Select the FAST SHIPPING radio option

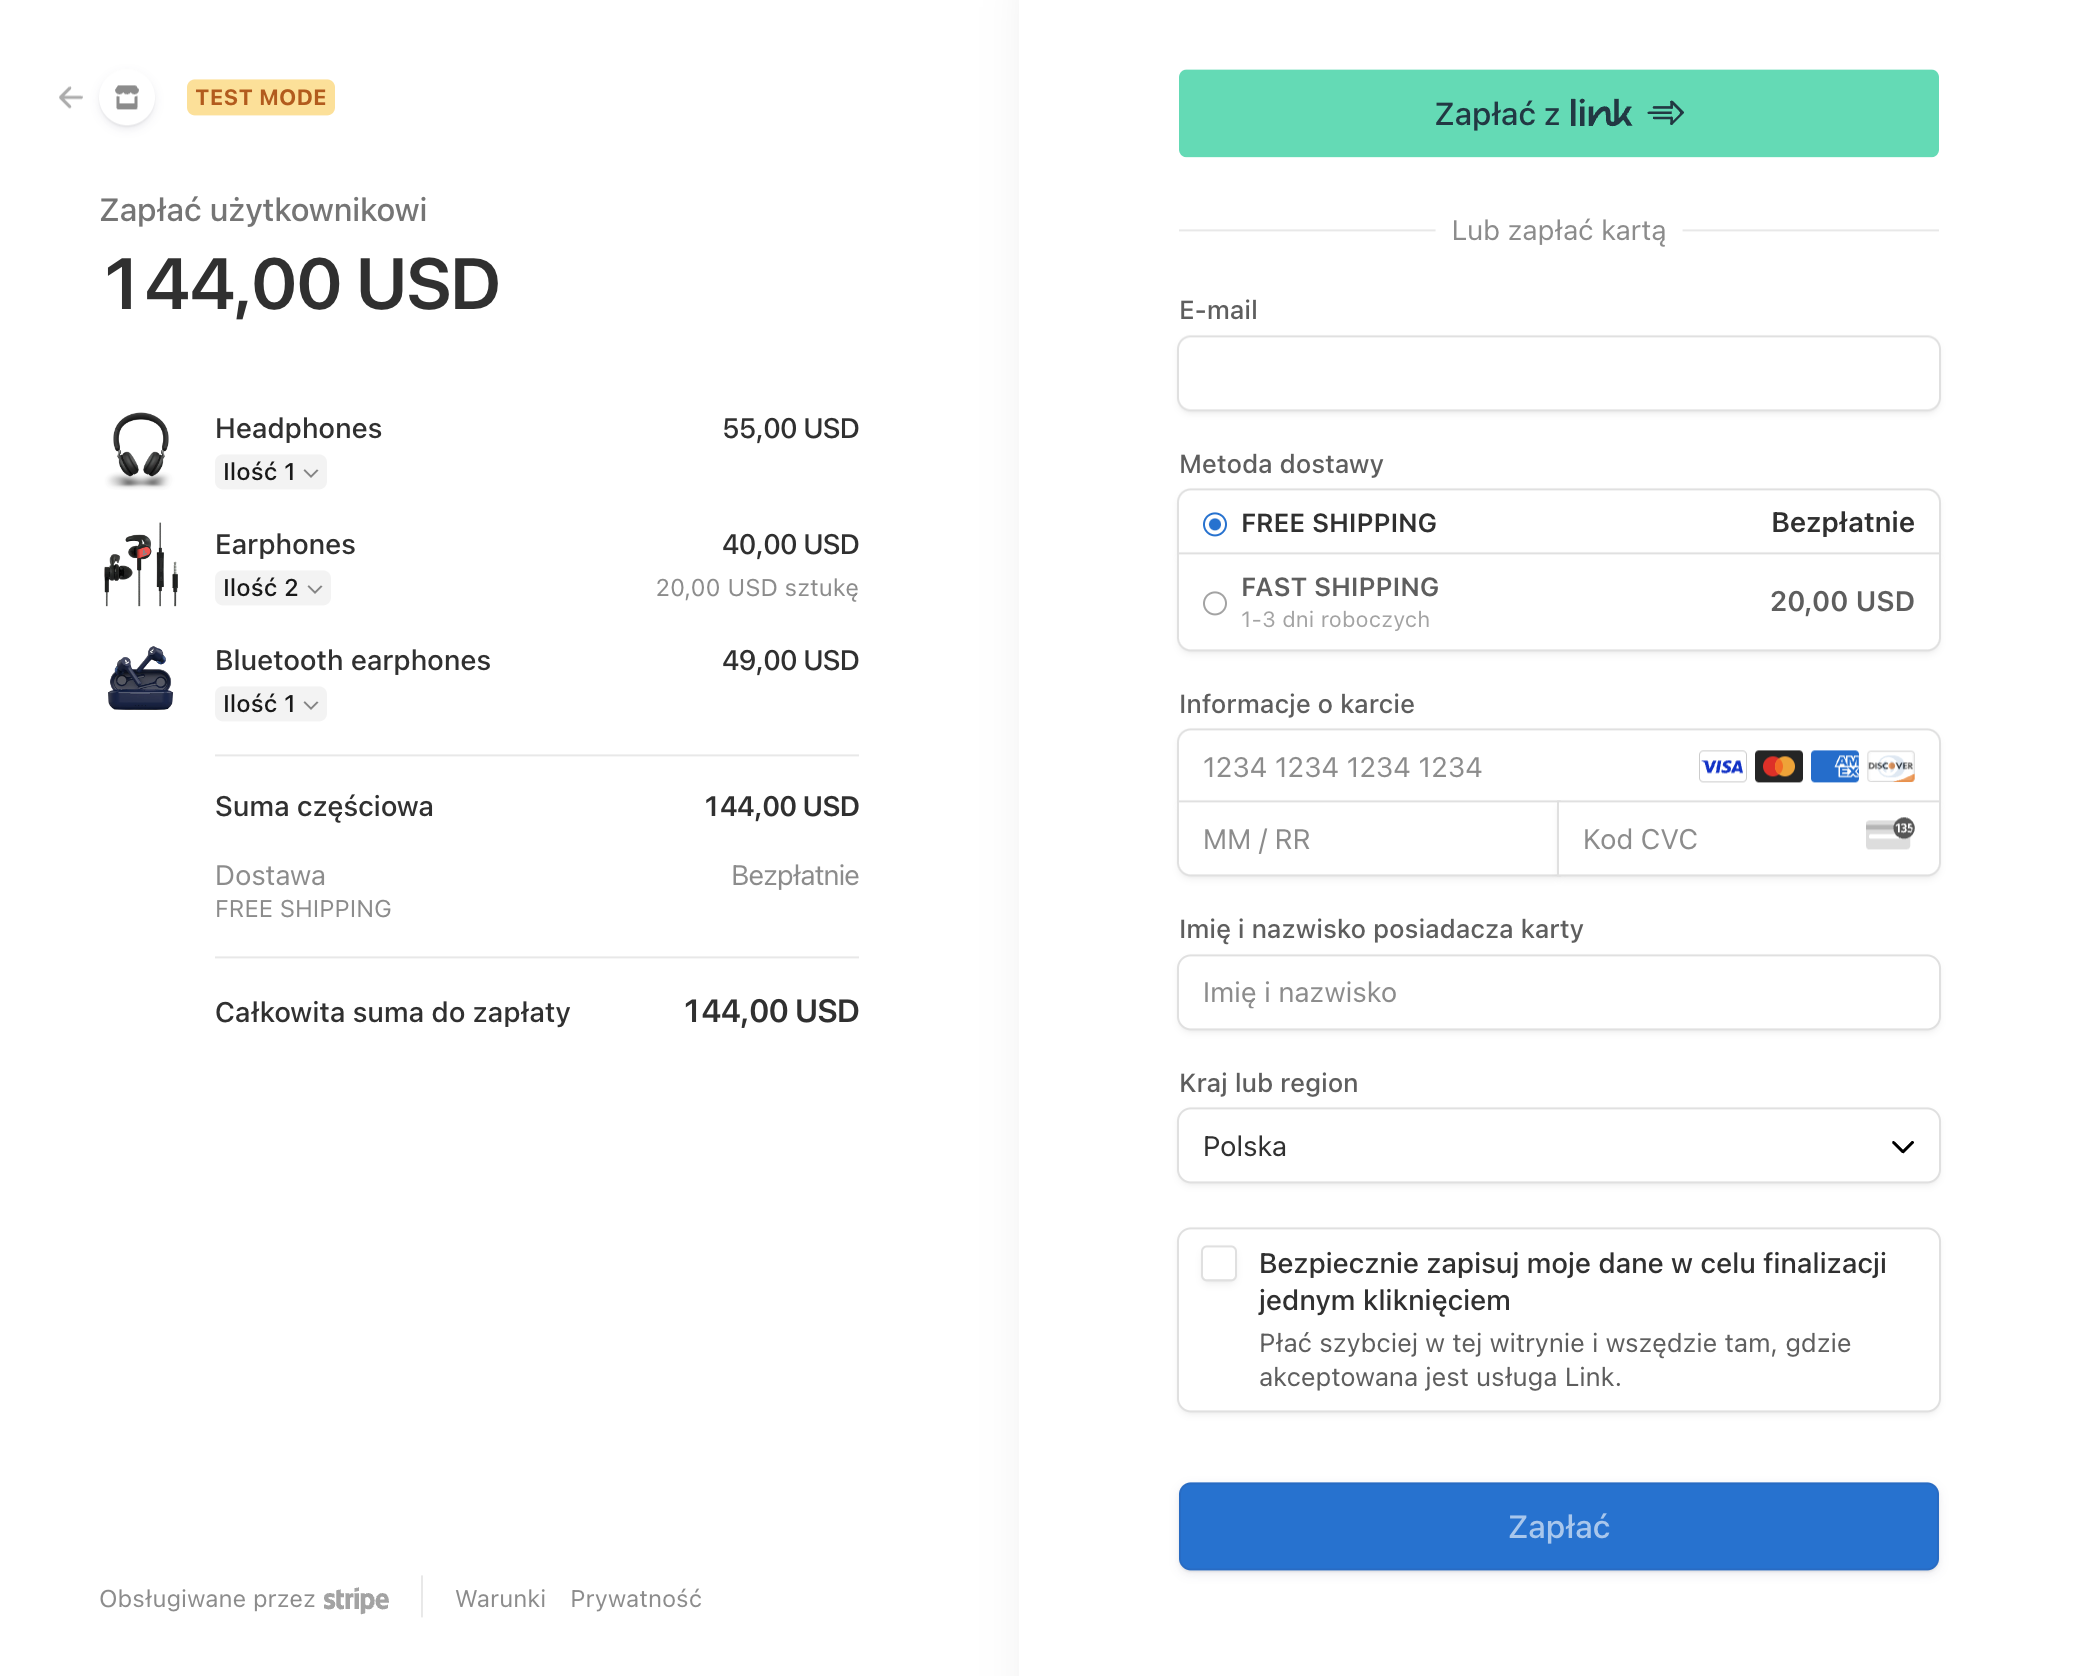click(1215, 603)
